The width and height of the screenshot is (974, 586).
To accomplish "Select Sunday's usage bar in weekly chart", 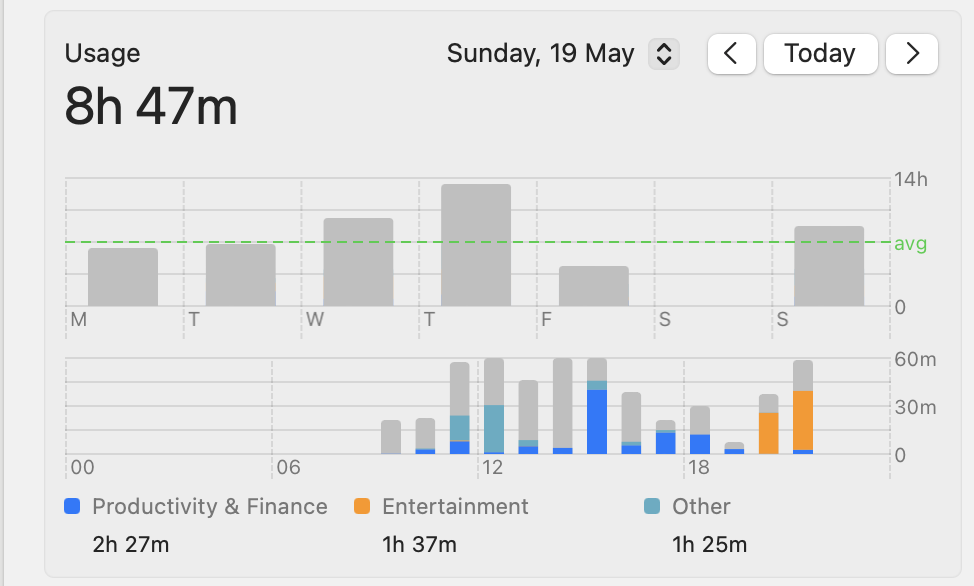I will [829, 266].
